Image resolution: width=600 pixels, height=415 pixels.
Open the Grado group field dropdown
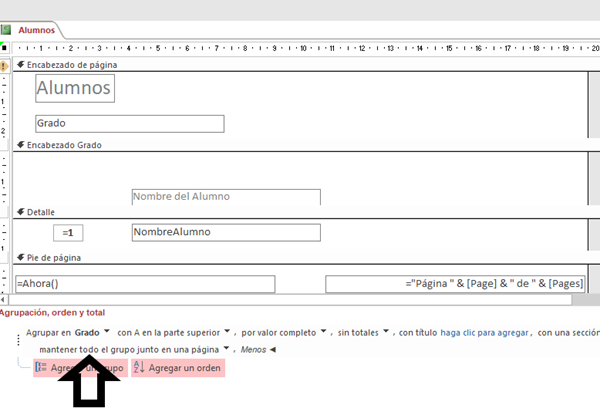point(107,332)
